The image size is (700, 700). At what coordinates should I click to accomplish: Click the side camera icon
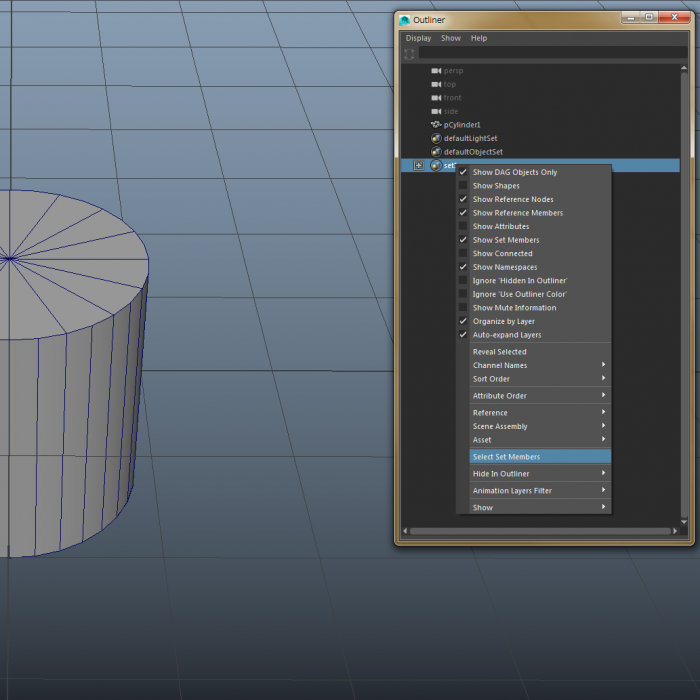(x=436, y=111)
